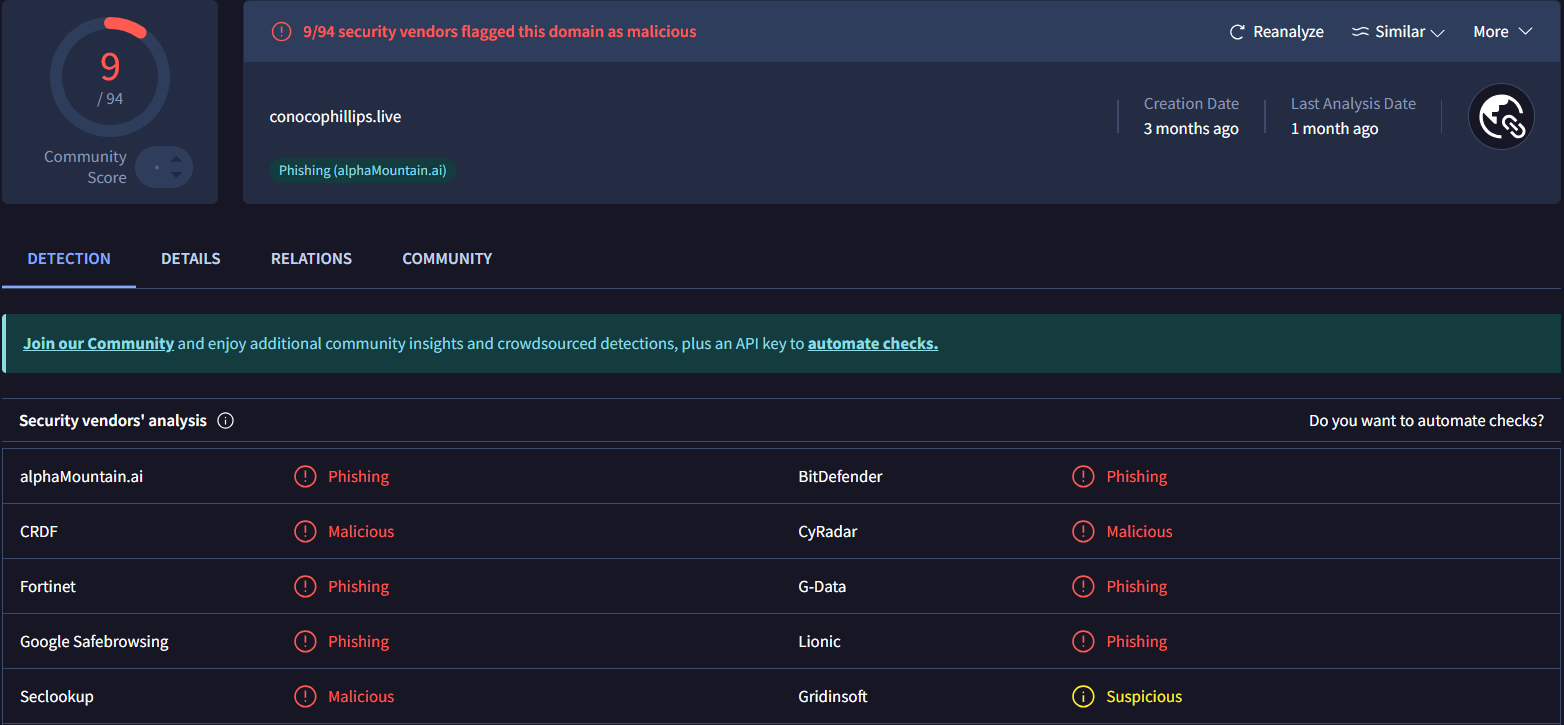Click CyRadar's Malicious verdict text
The width and height of the screenshot is (1564, 725).
coord(1139,532)
